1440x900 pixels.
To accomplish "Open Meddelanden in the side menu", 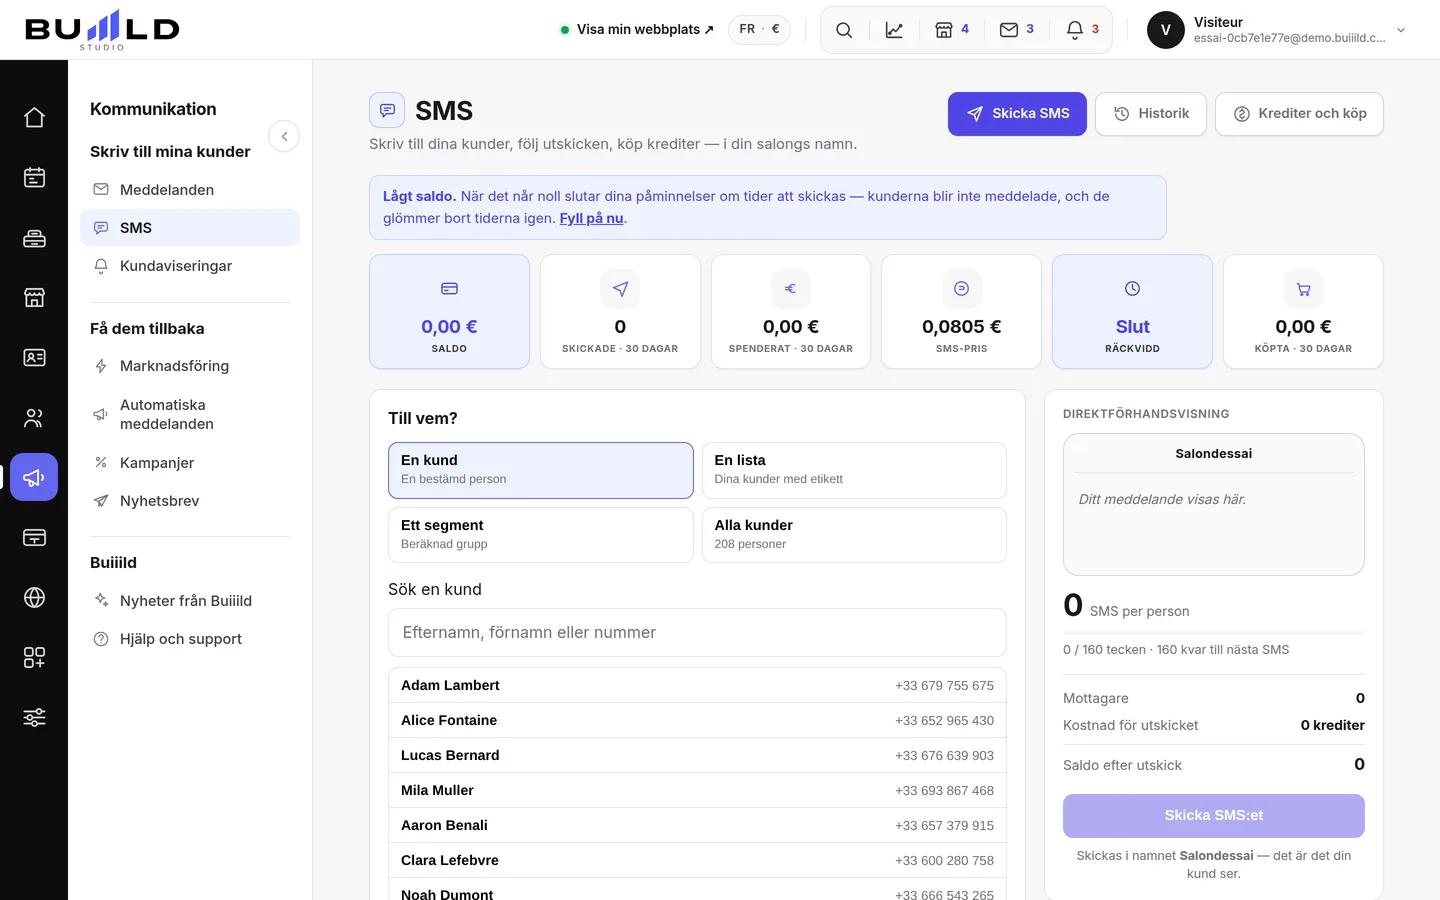I will click(190, 190).
